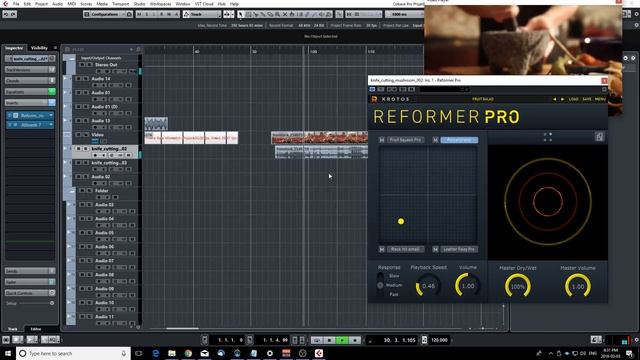The height and width of the screenshot is (360, 640).
Task: Toggle the green Equalizers bypass indicator
Action: coord(52,92)
